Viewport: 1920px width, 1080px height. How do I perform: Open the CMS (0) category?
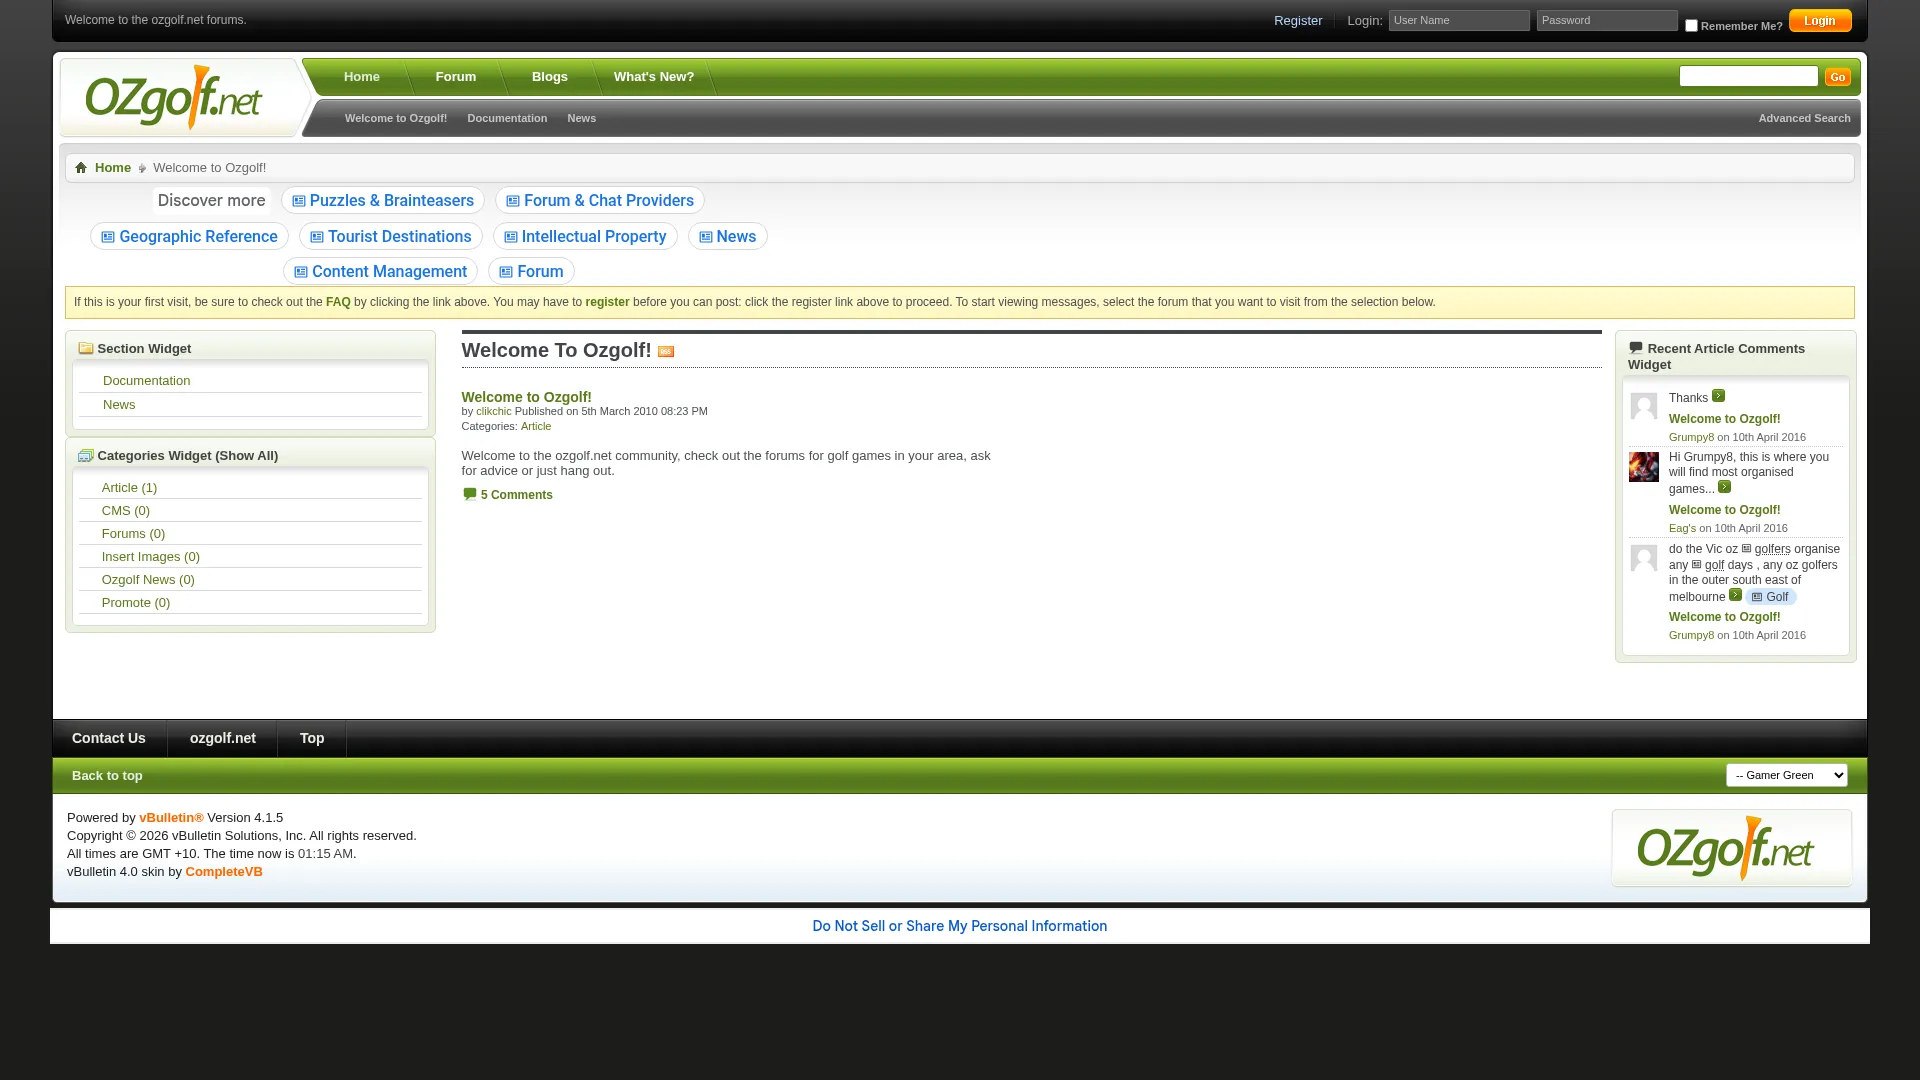coord(125,511)
